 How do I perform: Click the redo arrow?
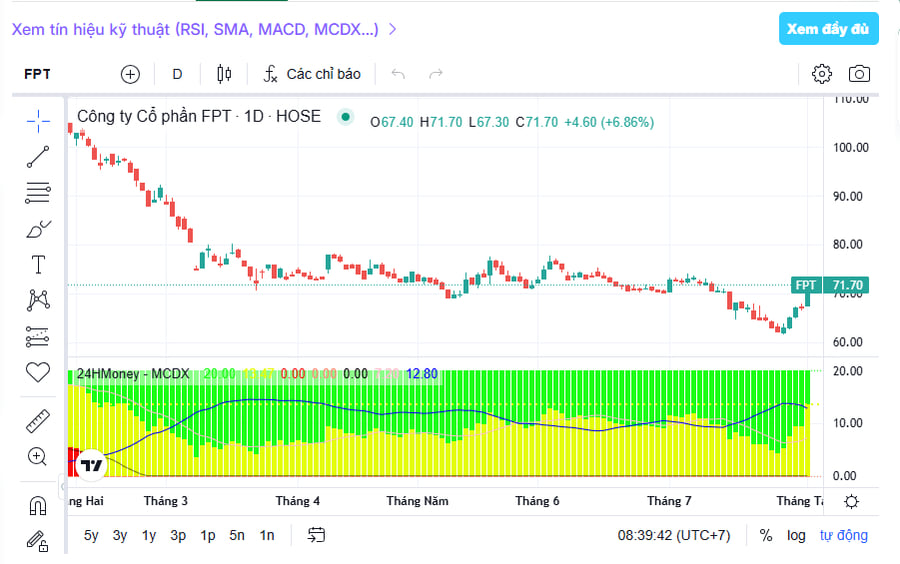(436, 73)
